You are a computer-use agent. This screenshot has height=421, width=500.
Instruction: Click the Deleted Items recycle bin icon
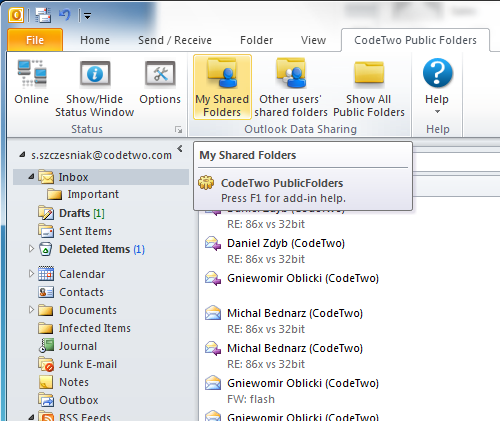46,249
